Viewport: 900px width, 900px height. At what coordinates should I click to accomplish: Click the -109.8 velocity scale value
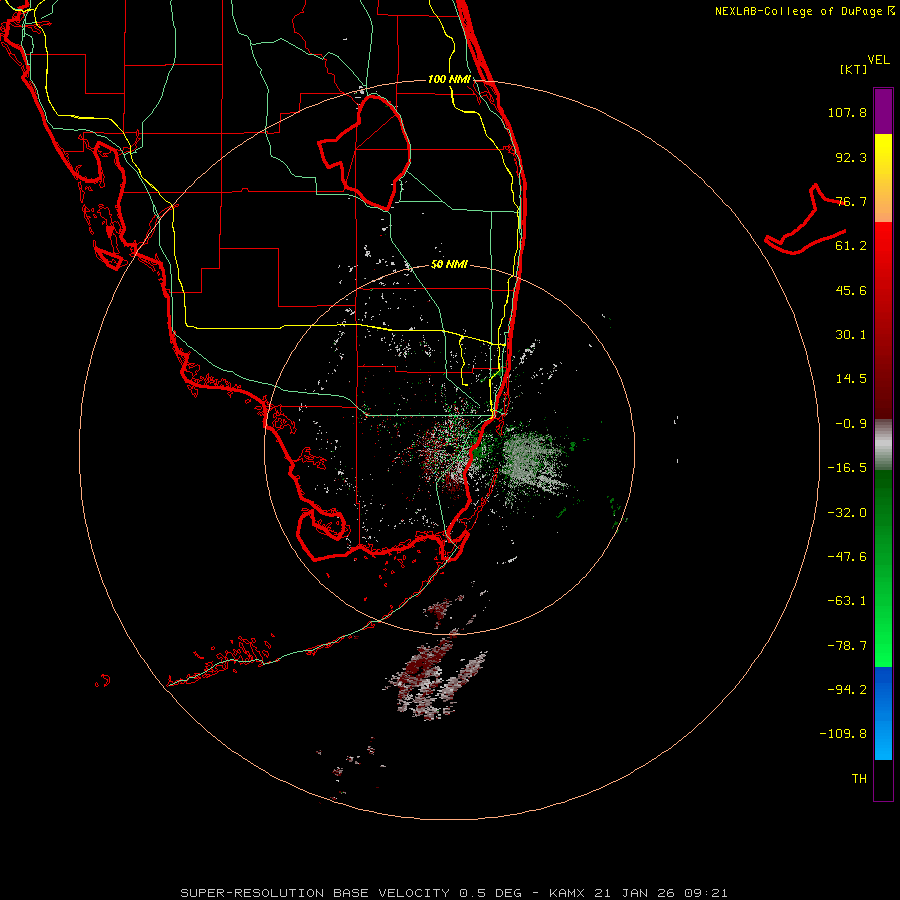(843, 734)
